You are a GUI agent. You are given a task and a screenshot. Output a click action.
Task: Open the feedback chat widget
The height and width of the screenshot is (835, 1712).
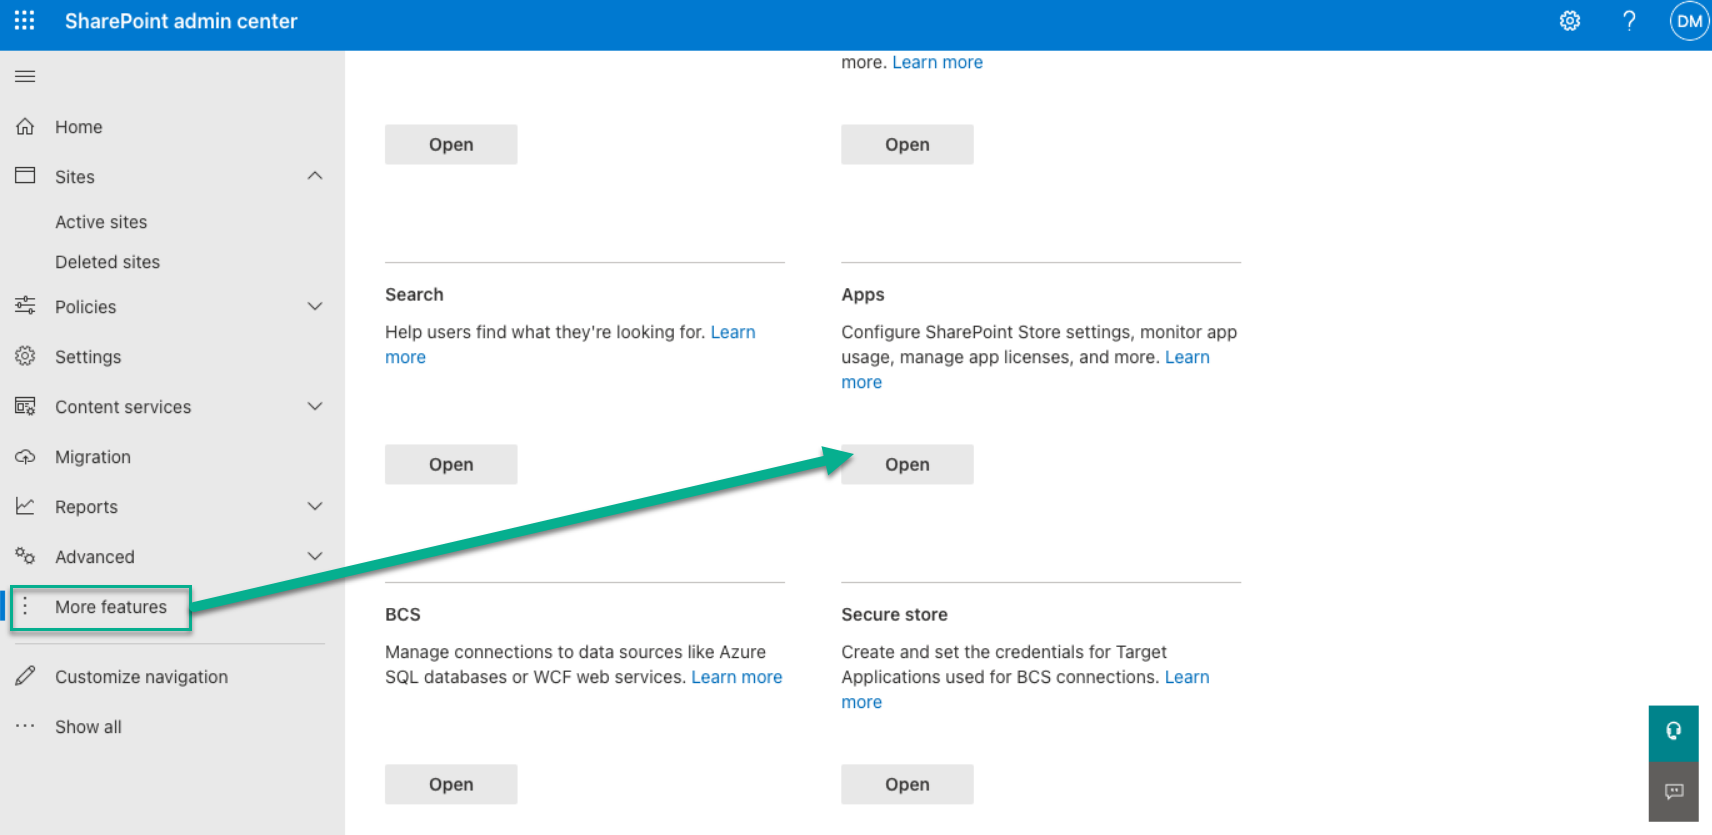(x=1674, y=791)
